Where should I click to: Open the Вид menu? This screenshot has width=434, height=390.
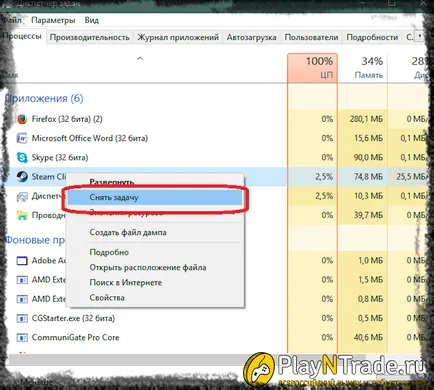tap(91, 20)
